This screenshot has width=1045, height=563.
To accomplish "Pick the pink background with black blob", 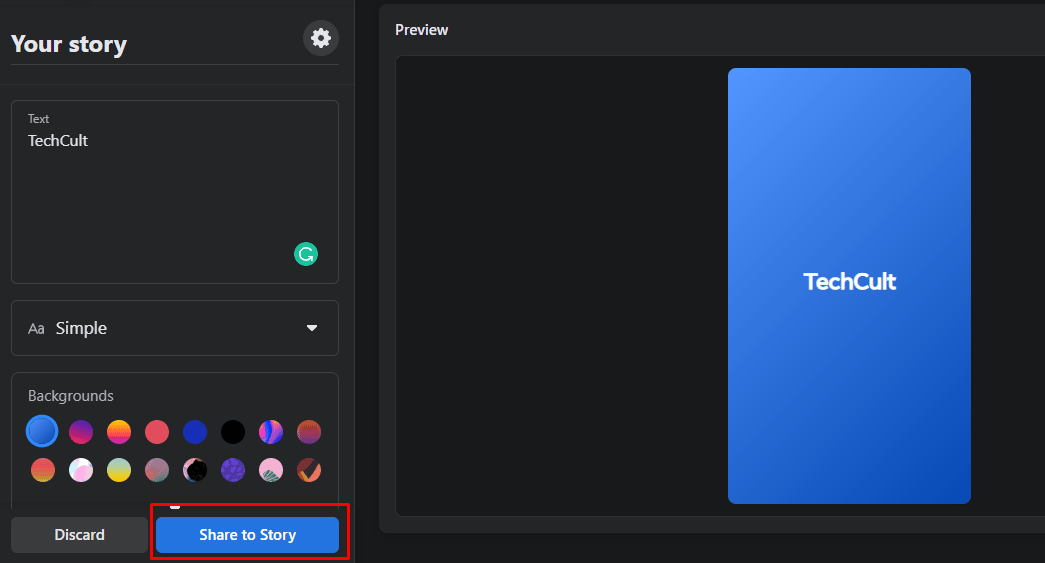I will (x=195, y=470).
